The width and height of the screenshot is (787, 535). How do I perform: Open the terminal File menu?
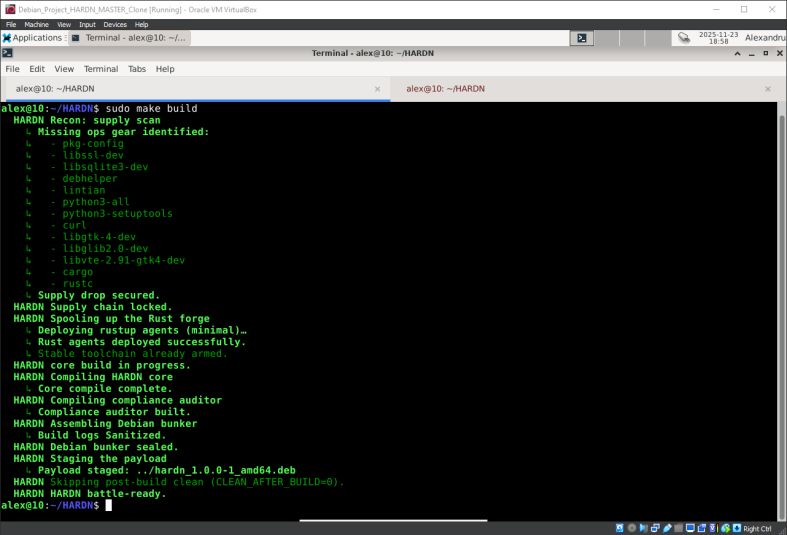click(x=12, y=69)
